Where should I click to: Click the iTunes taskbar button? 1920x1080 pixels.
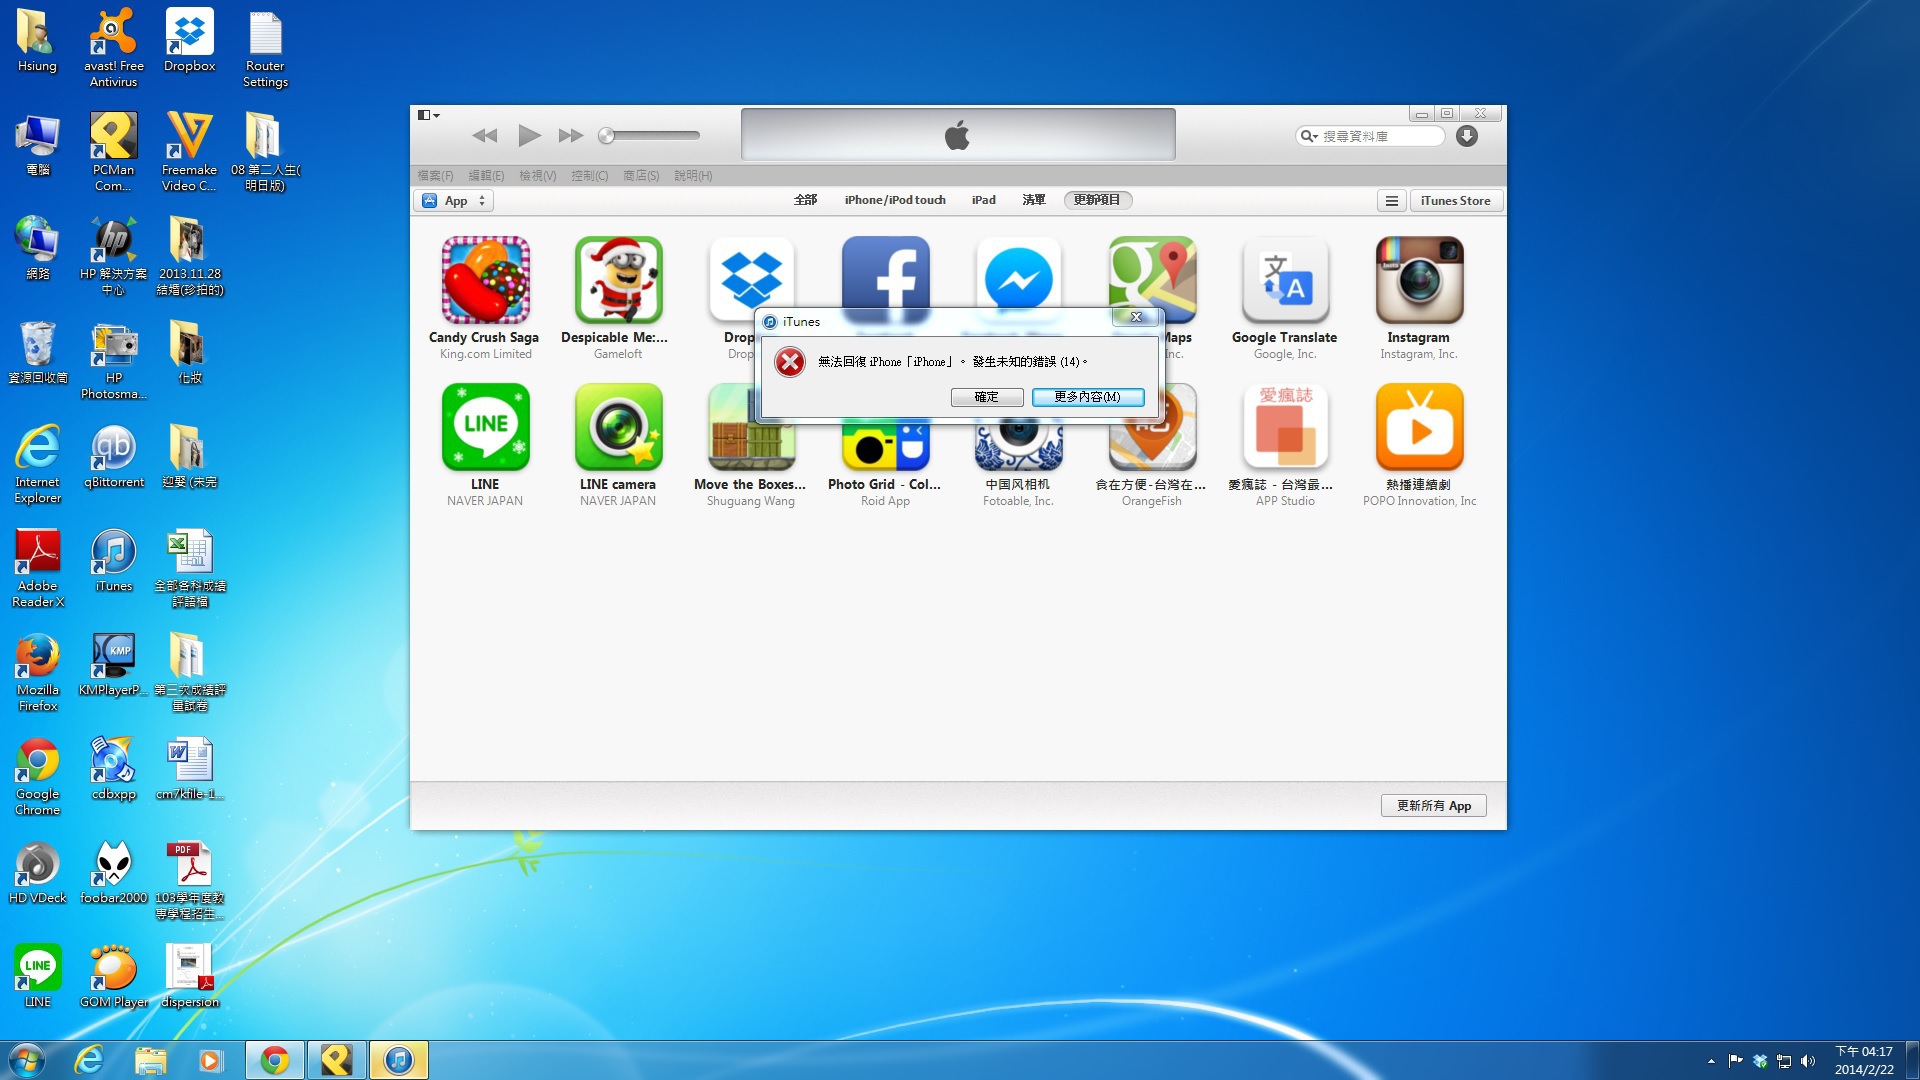pyautogui.click(x=399, y=1060)
